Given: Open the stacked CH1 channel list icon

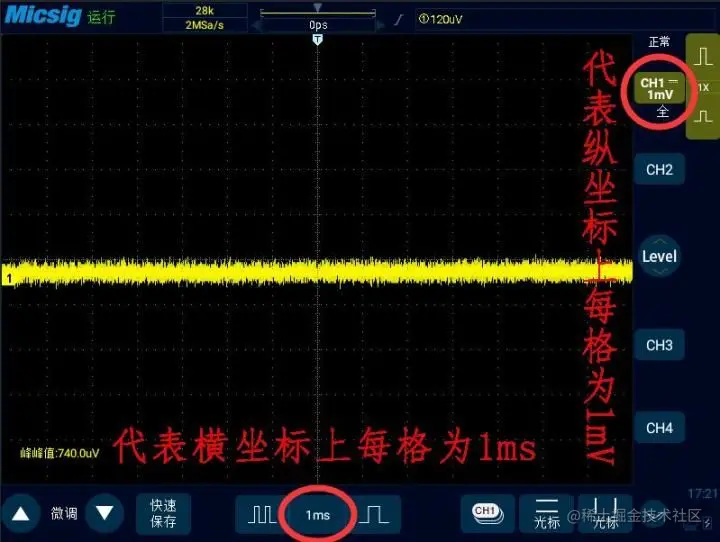Looking at the screenshot, I should 488,514.
